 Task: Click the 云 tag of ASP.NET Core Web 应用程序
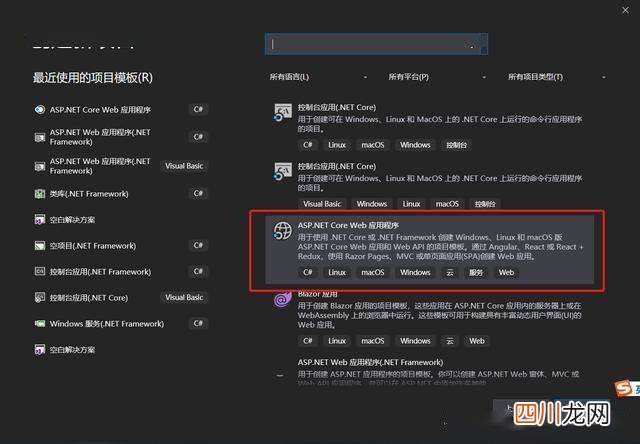[x=450, y=272]
